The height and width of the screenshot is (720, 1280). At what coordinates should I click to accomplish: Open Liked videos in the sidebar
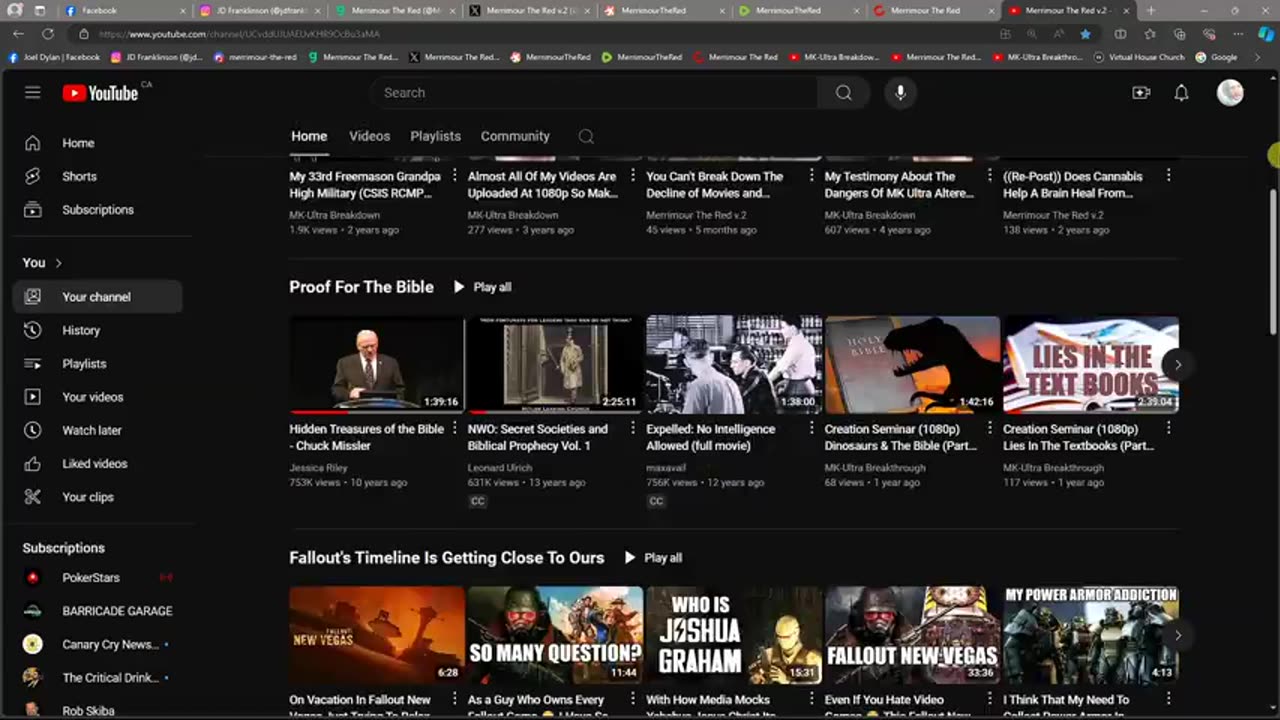[x=97, y=464]
